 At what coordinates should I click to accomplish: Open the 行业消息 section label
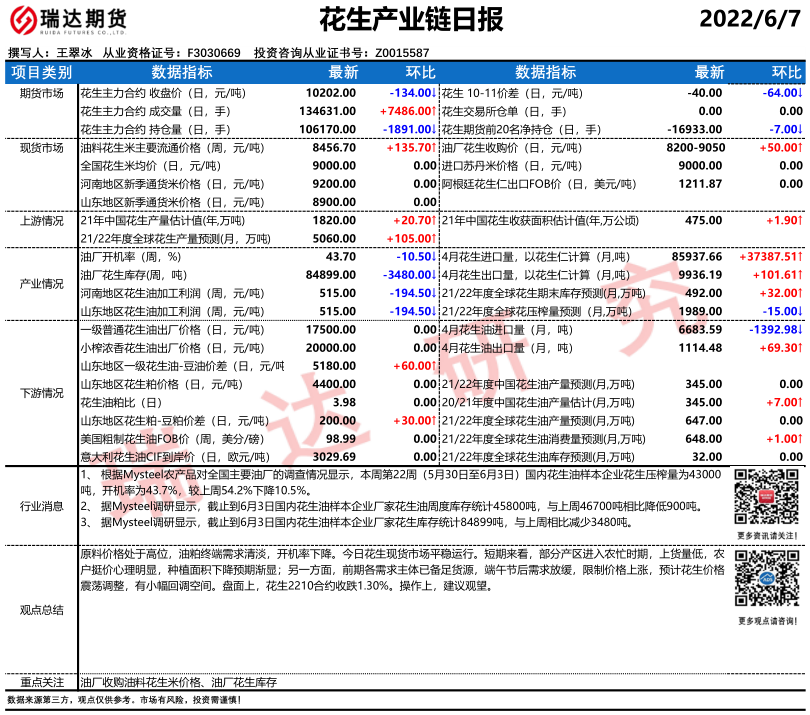coord(41,506)
